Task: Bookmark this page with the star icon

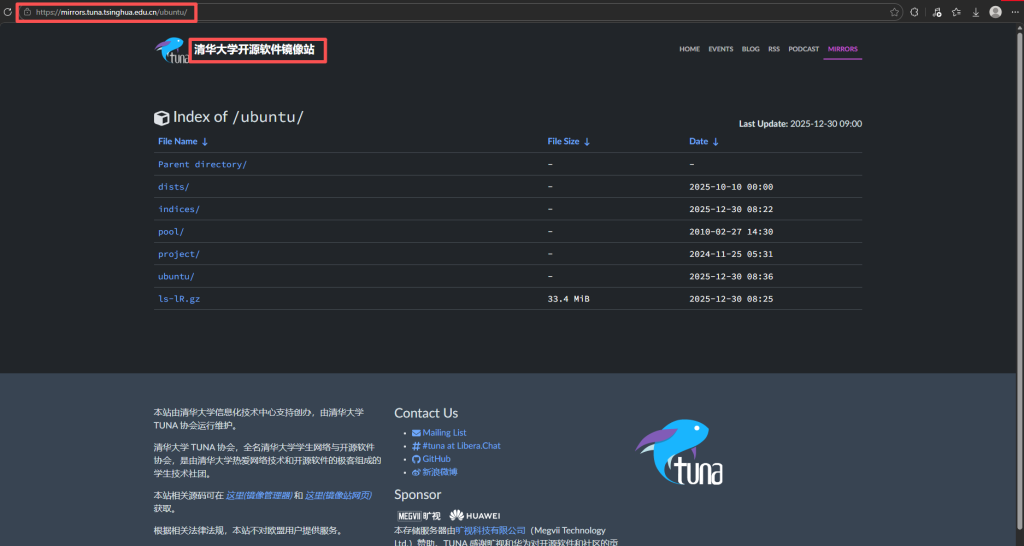Action: coord(894,12)
